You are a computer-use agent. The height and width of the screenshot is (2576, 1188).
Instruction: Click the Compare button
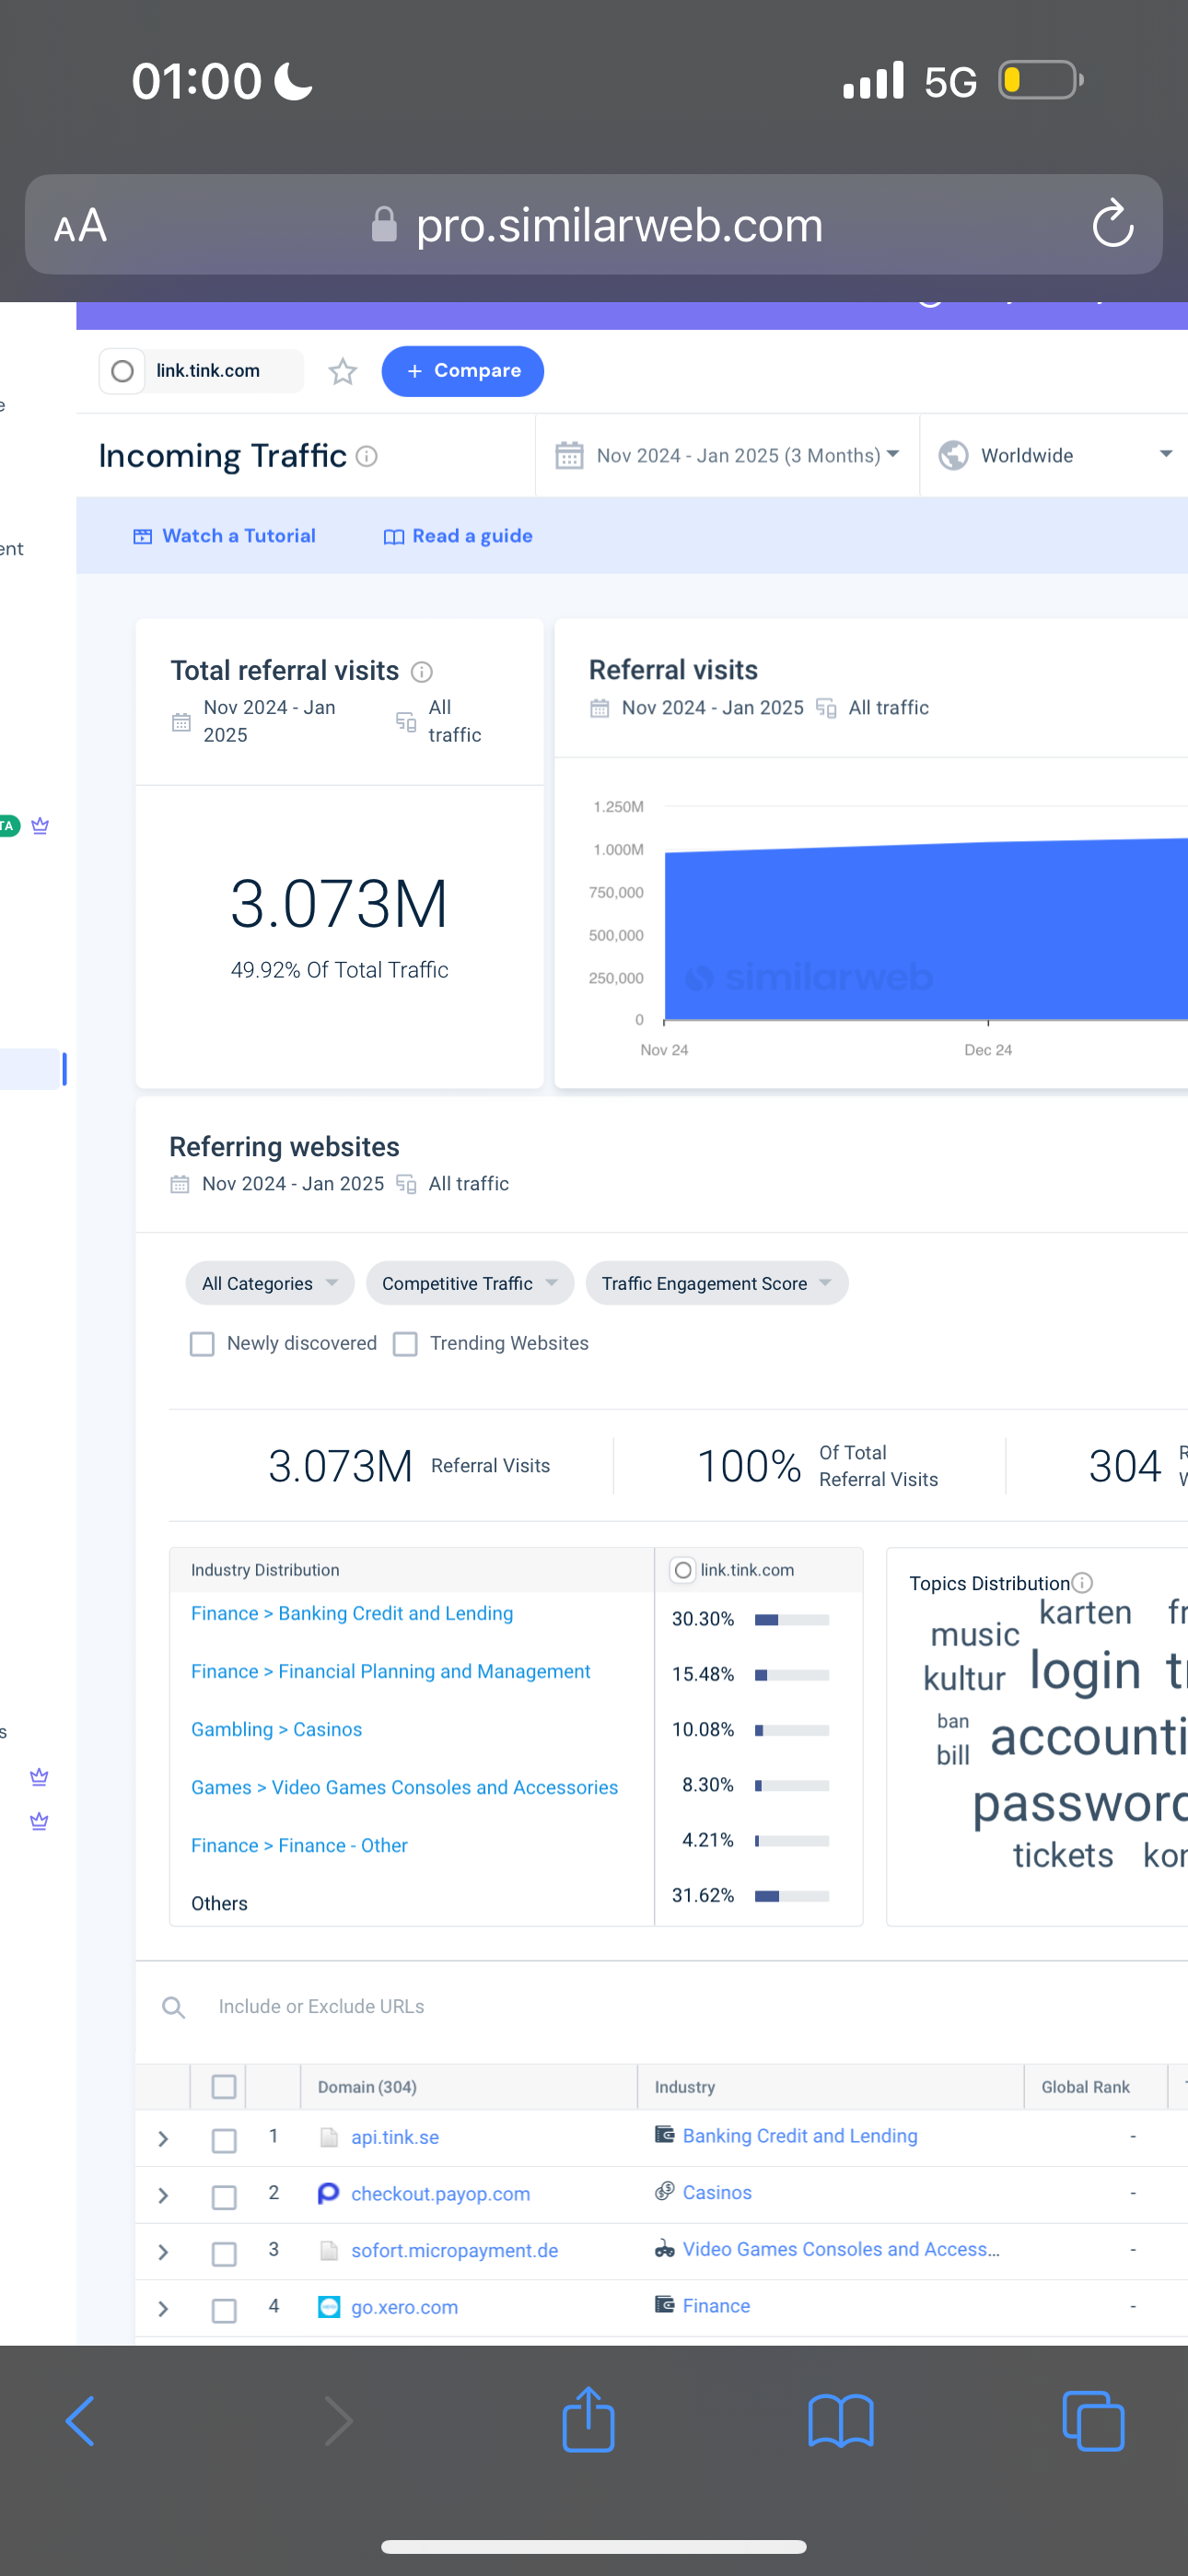[x=462, y=371]
